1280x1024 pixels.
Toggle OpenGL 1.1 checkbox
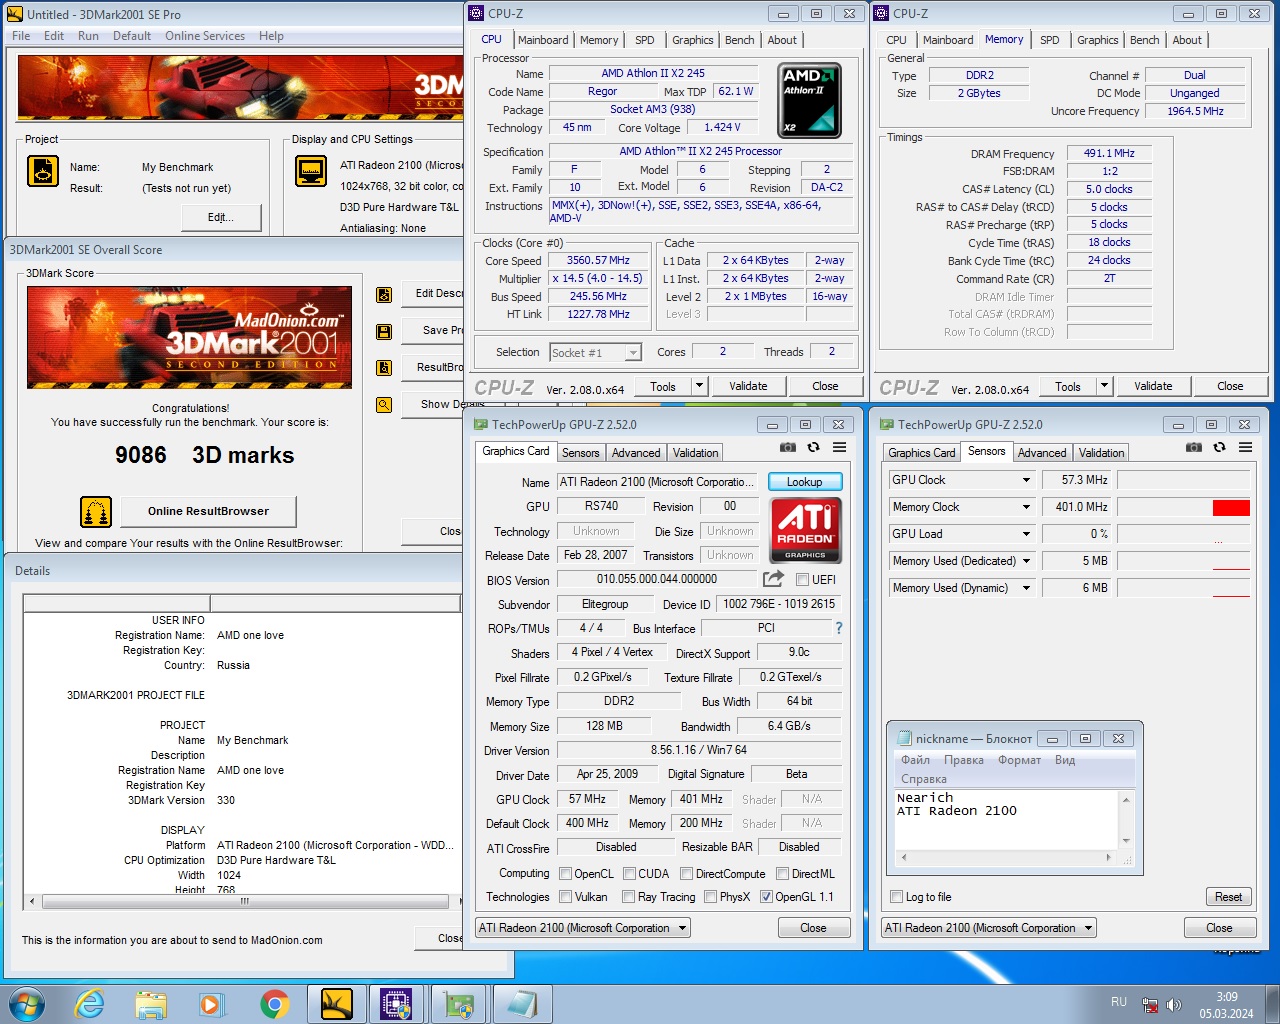(x=766, y=897)
